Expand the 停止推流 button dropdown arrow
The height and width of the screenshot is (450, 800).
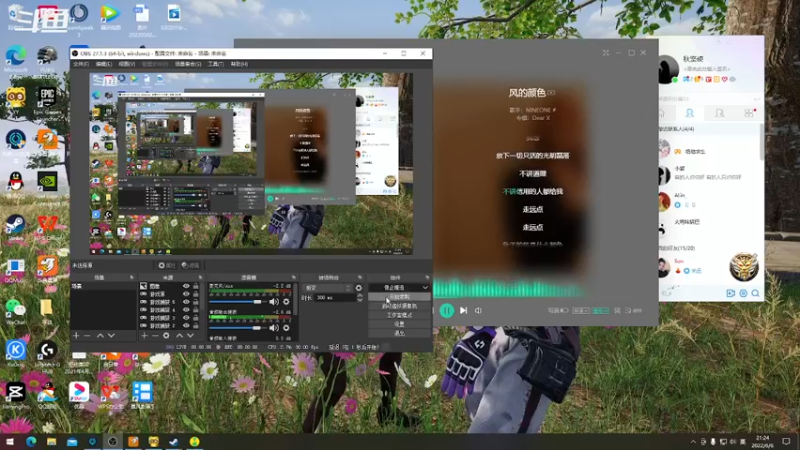425,288
